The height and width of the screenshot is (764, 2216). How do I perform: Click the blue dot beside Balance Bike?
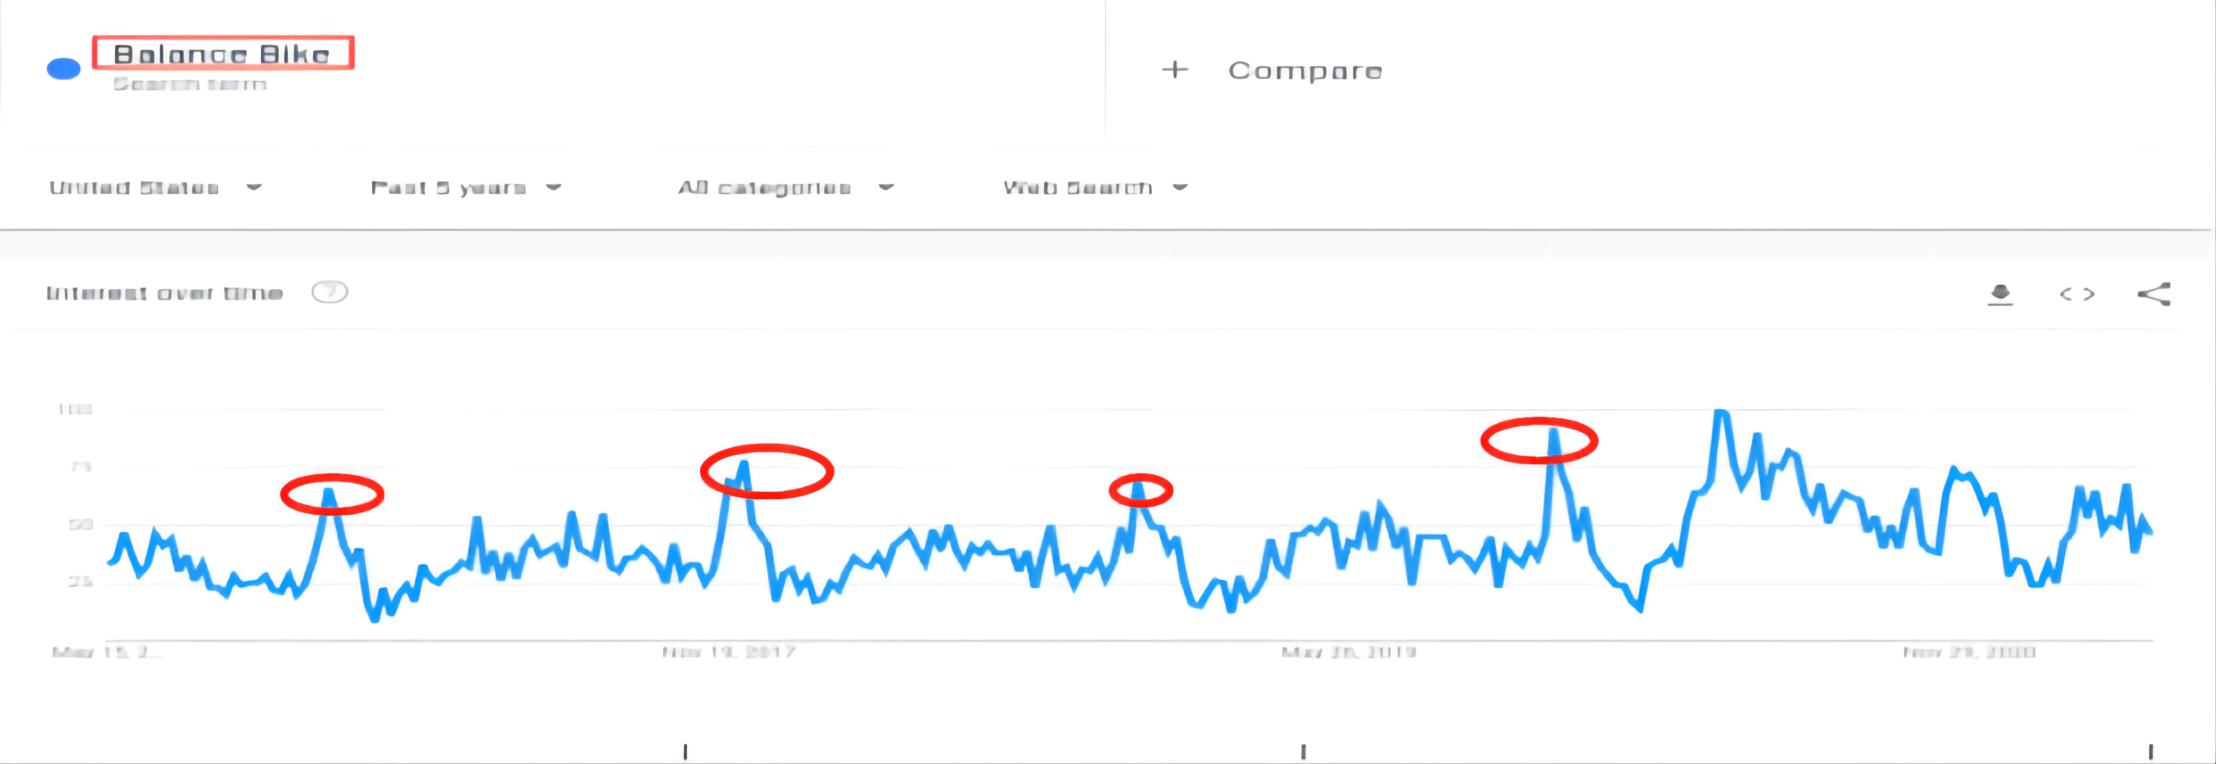point(64,68)
